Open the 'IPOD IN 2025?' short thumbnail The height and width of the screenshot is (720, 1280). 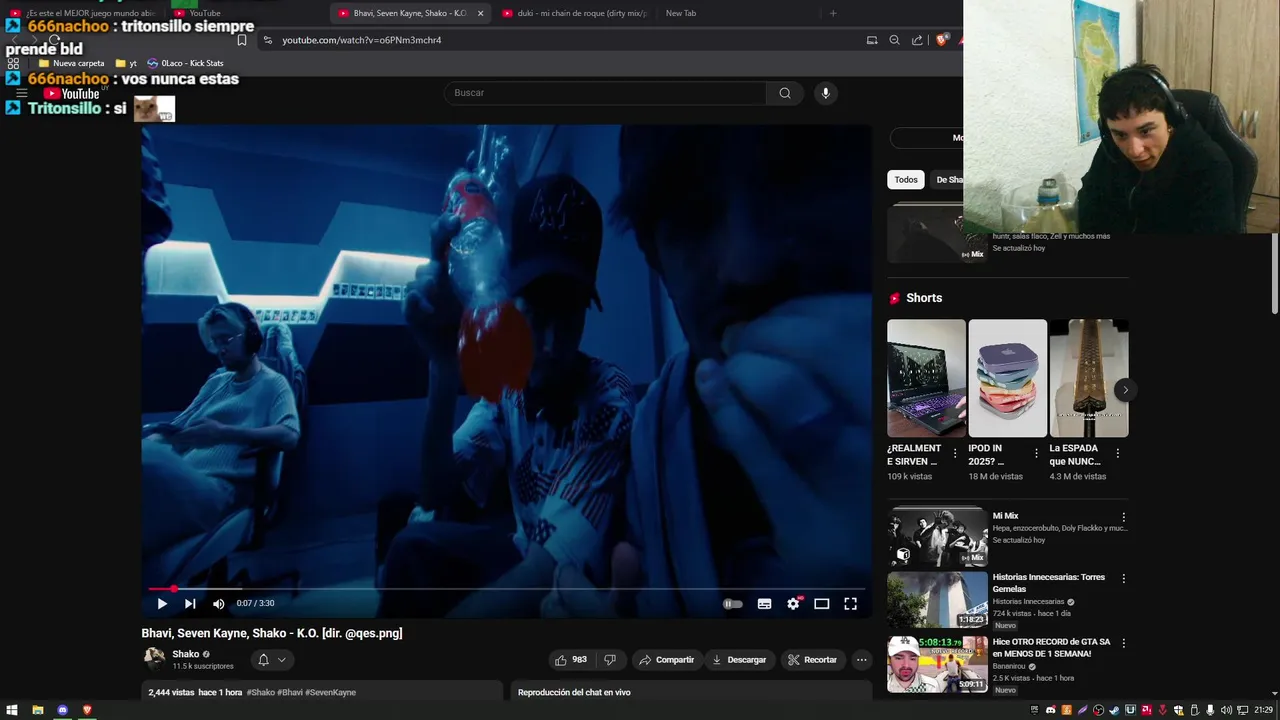pyautogui.click(x=1007, y=378)
